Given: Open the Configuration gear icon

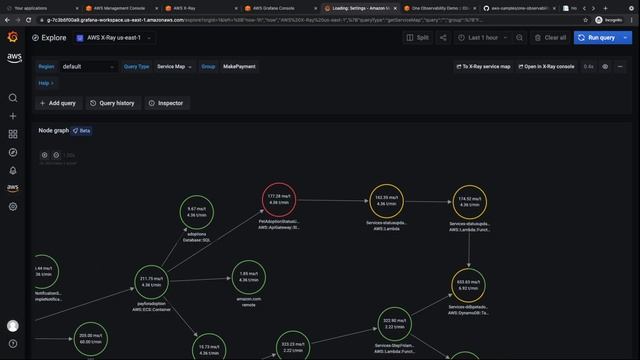Looking at the screenshot, I should [13, 207].
